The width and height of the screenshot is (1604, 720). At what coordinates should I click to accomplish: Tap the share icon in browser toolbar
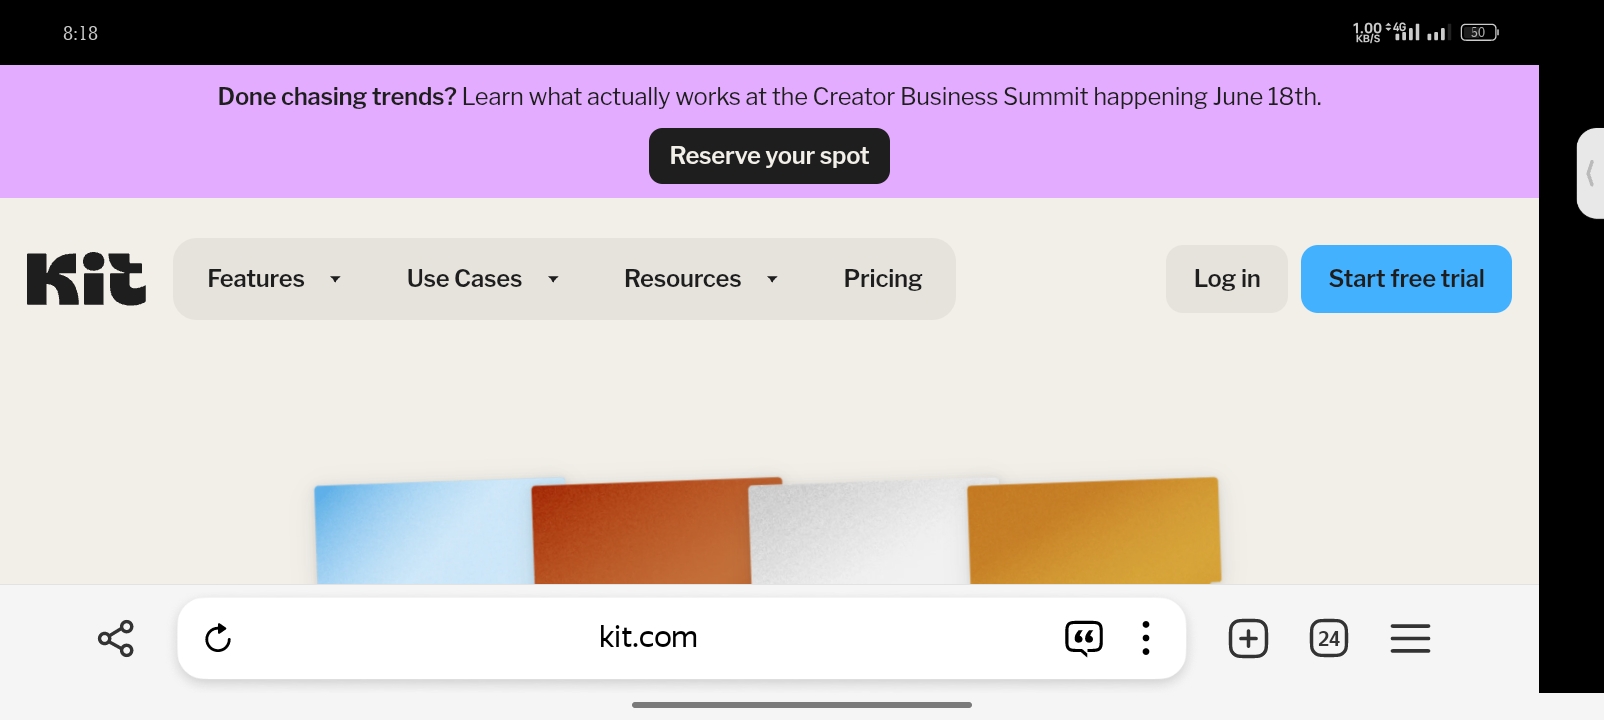[116, 638]
